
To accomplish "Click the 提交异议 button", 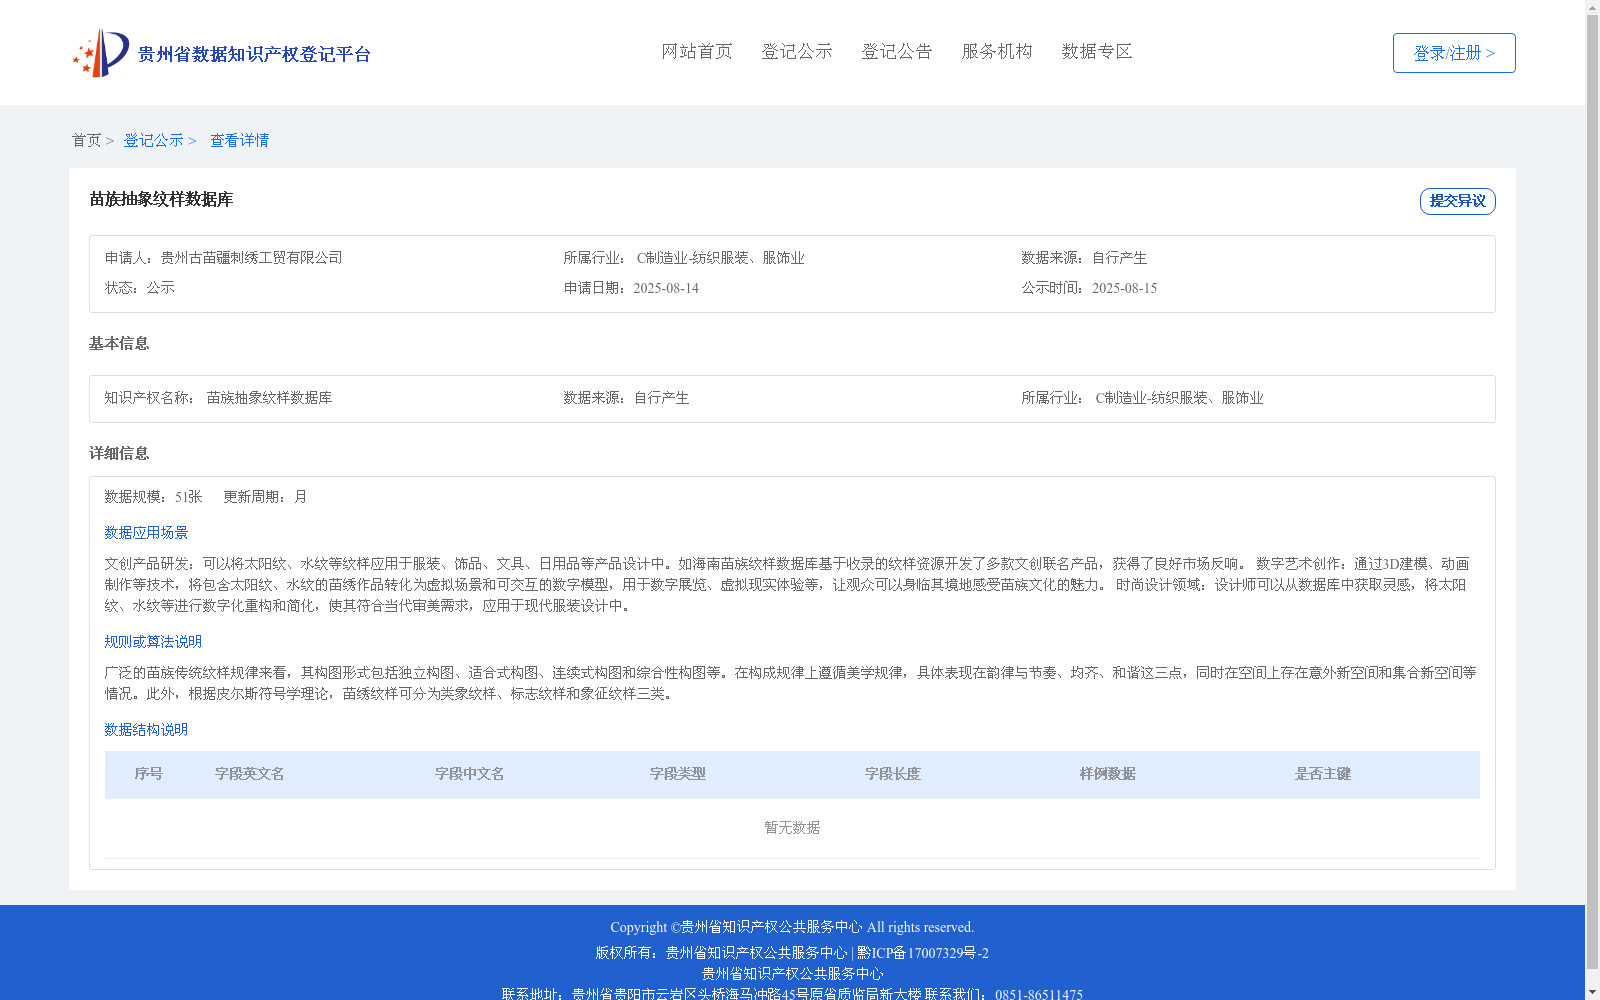I will 1457,201.
